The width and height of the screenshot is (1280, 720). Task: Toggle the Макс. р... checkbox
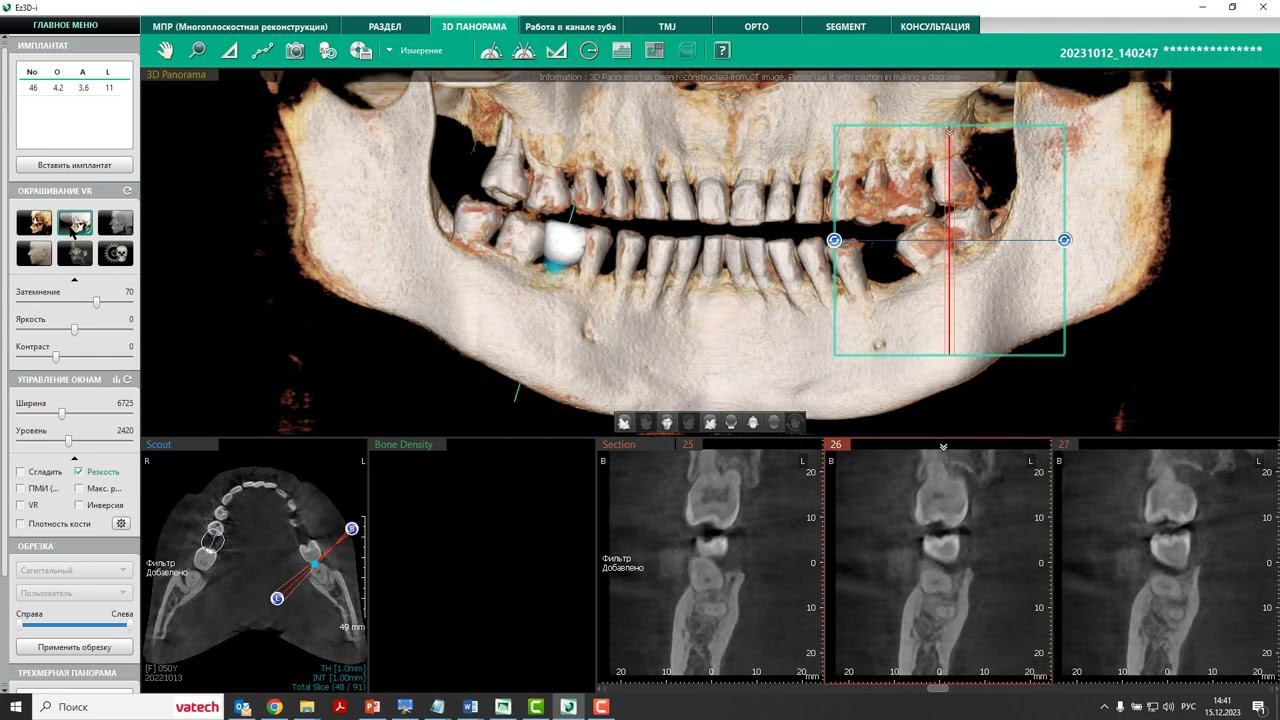click(x=79, y=488)
